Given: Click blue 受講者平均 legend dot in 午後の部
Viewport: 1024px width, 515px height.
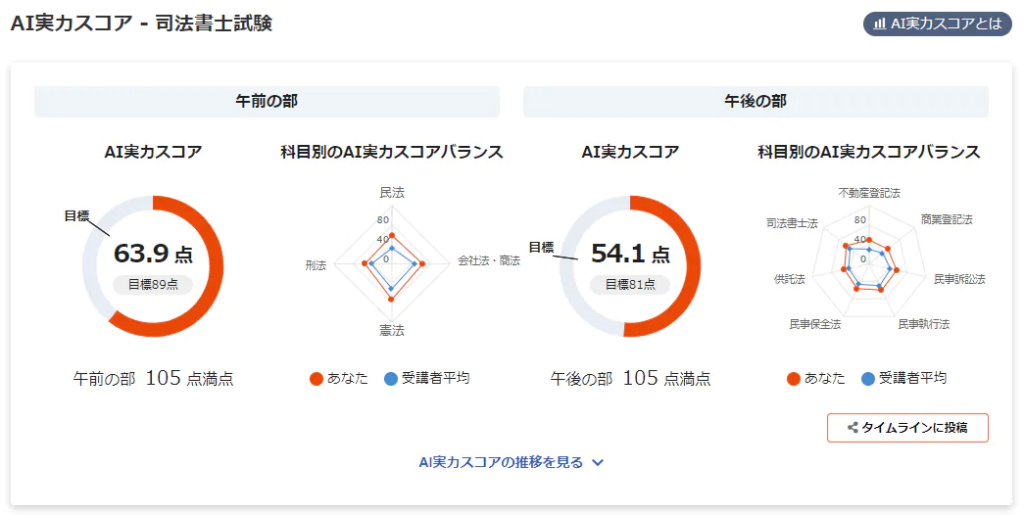Looking at the screenshot, I should point(868,379).
